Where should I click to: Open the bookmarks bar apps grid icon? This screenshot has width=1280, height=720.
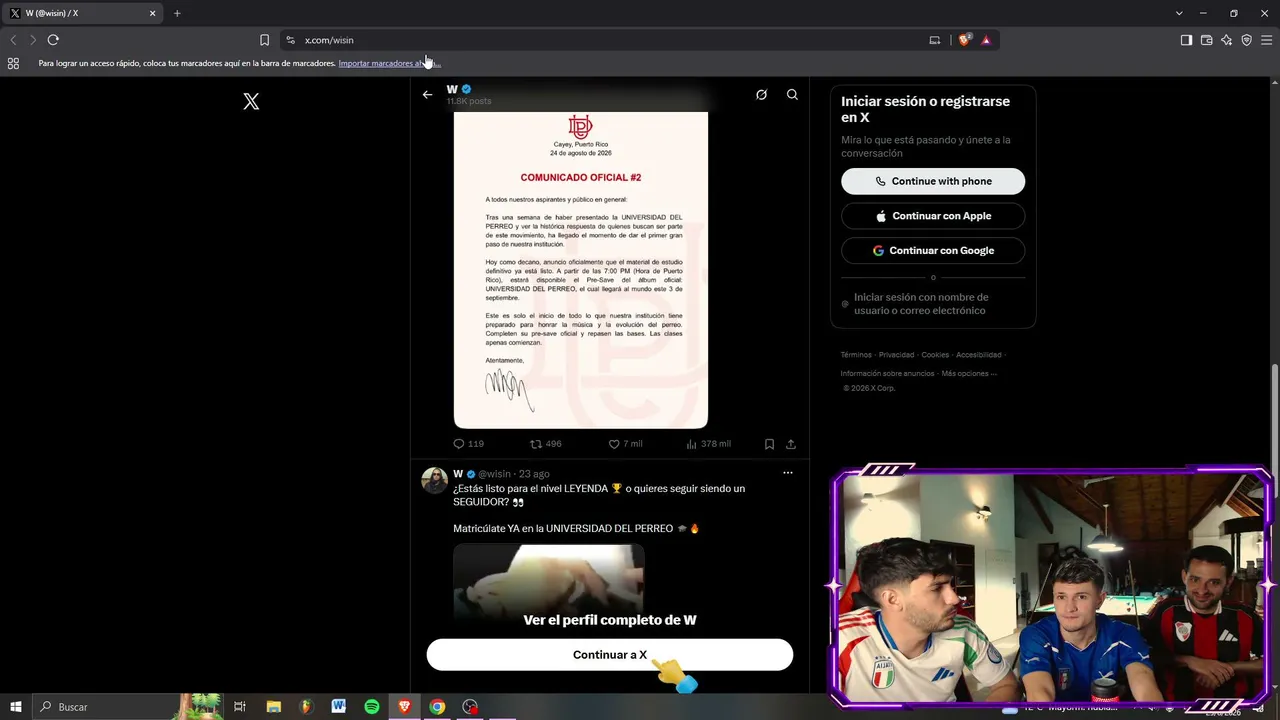tap(13, 63)
